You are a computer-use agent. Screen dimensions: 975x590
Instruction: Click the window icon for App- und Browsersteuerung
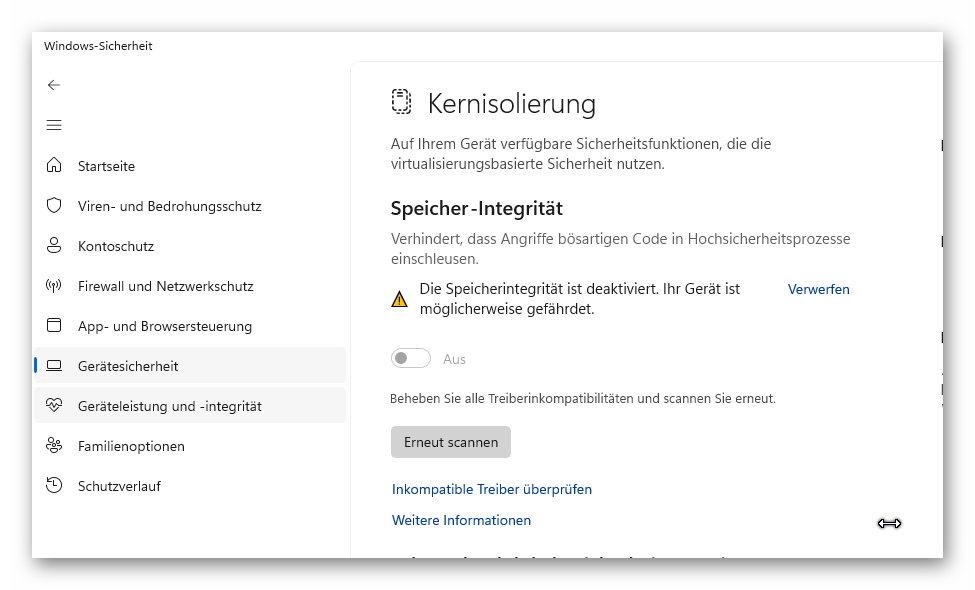coord(54,326)
